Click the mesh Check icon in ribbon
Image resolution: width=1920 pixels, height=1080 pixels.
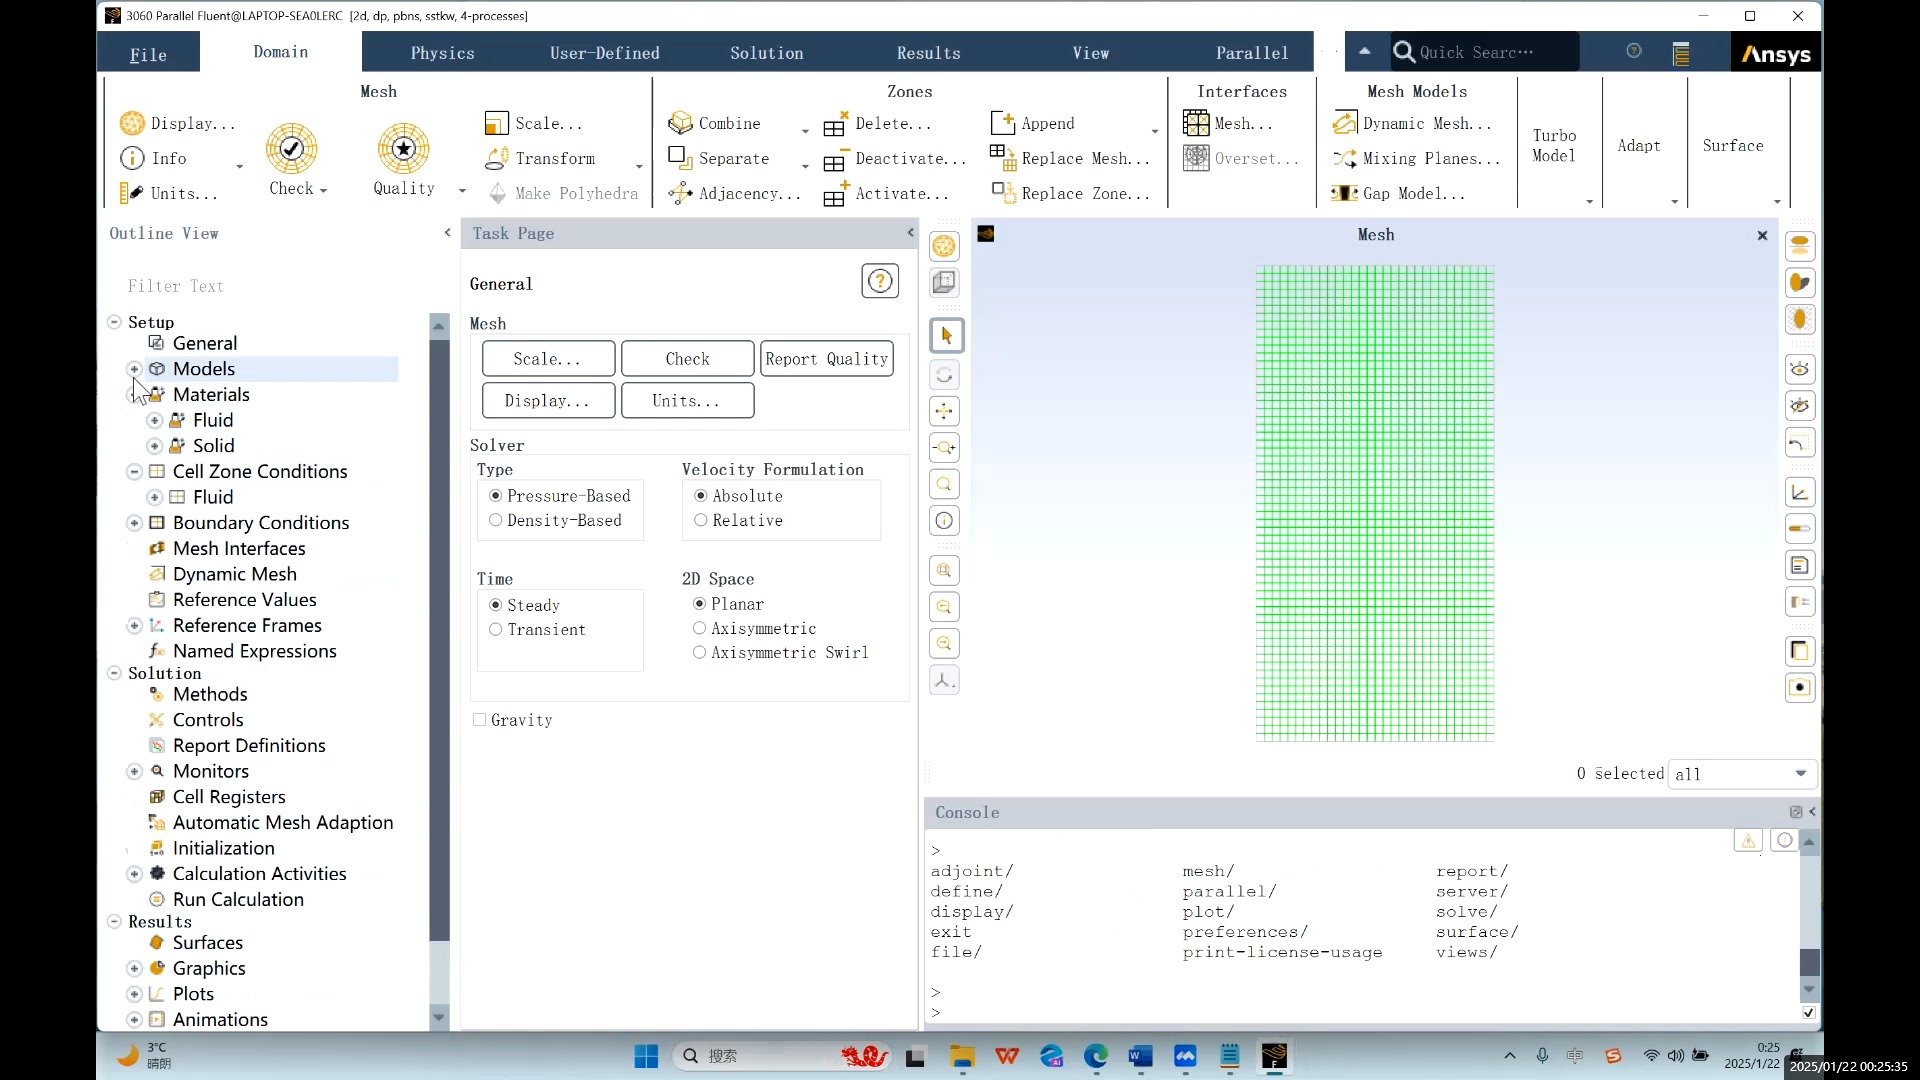(x=291, y=150)
